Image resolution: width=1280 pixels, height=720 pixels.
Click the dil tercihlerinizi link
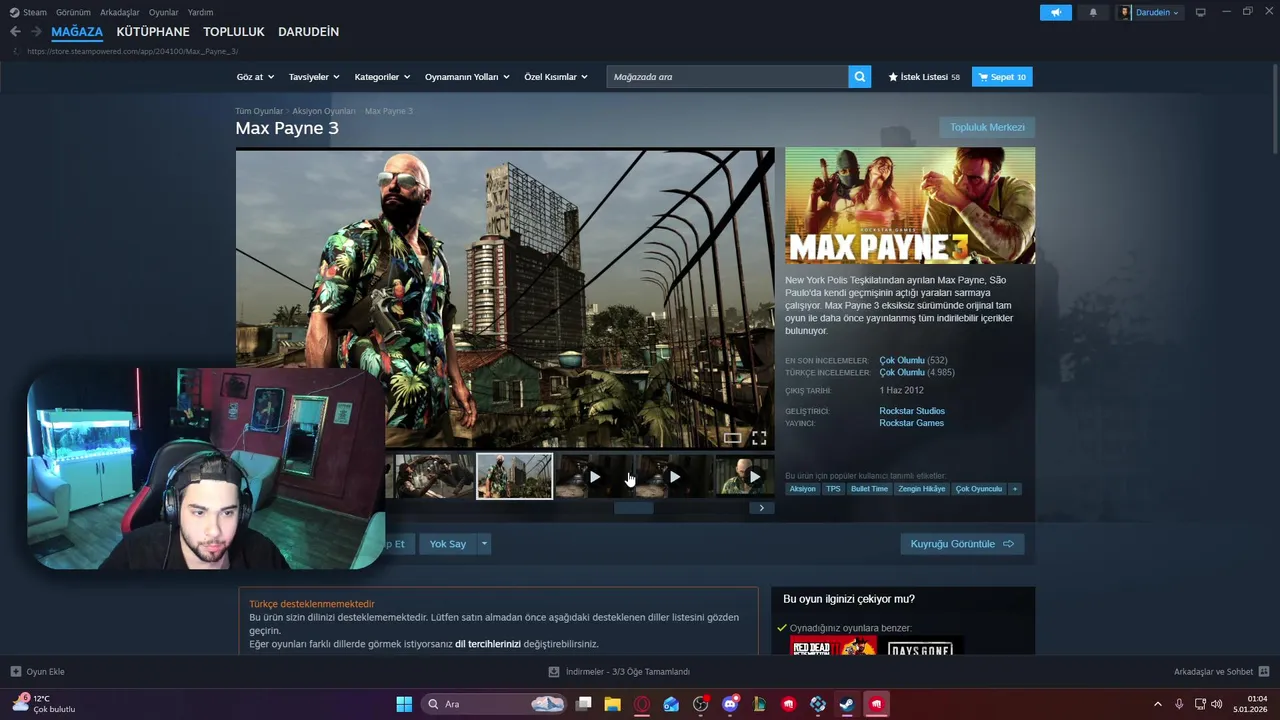(x=488, y=644)
